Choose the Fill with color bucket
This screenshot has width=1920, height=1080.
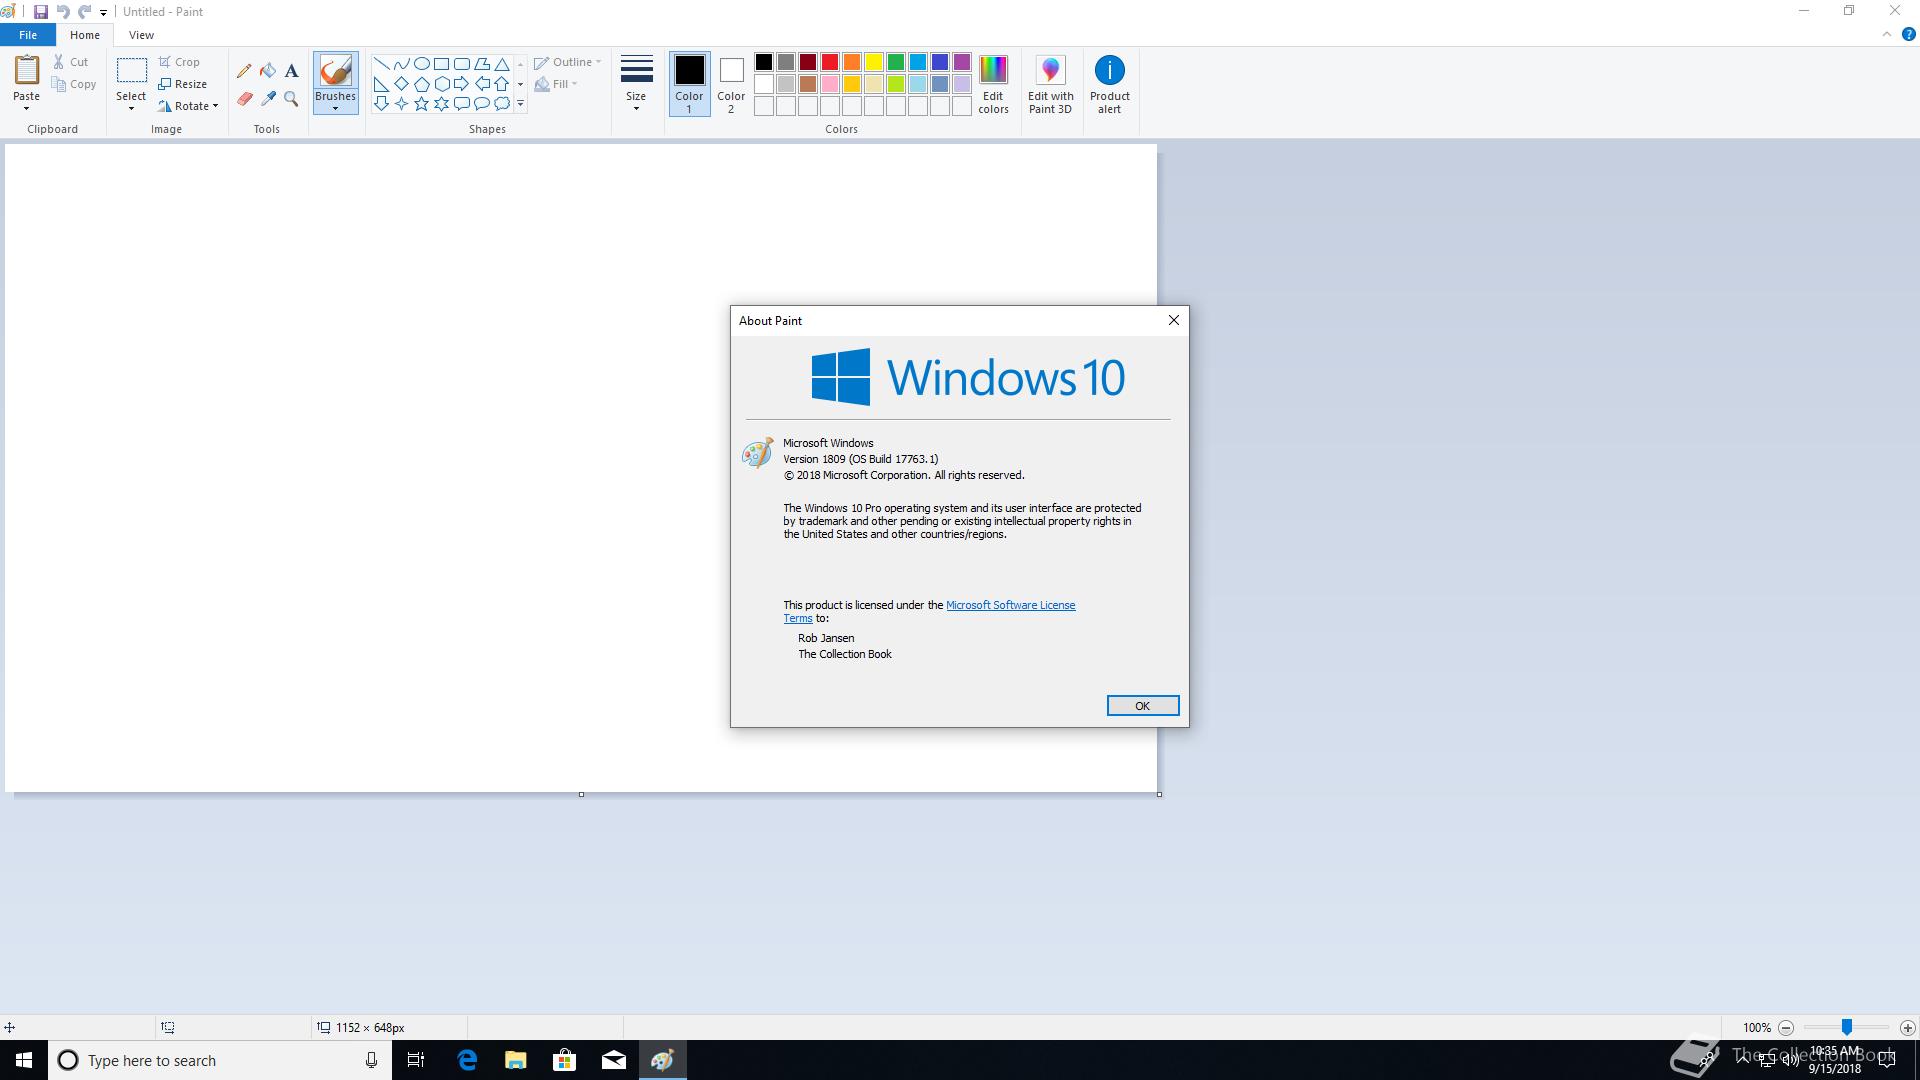point(268,71)
